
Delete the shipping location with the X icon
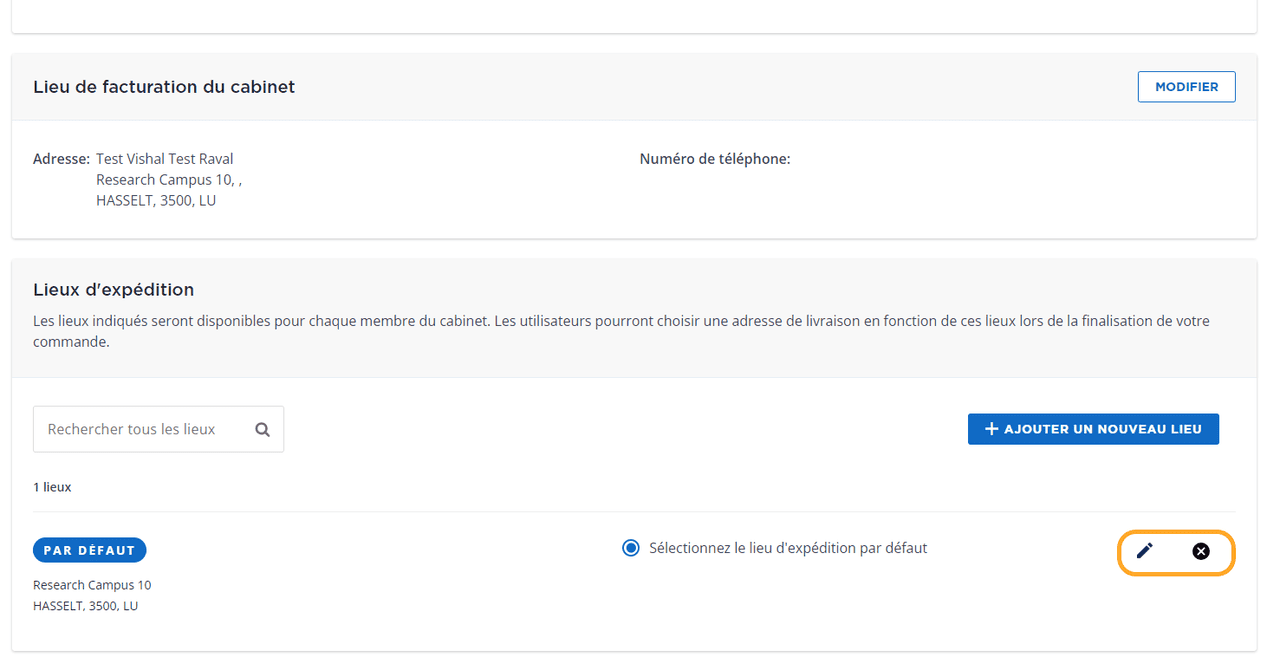[1201, 551]
